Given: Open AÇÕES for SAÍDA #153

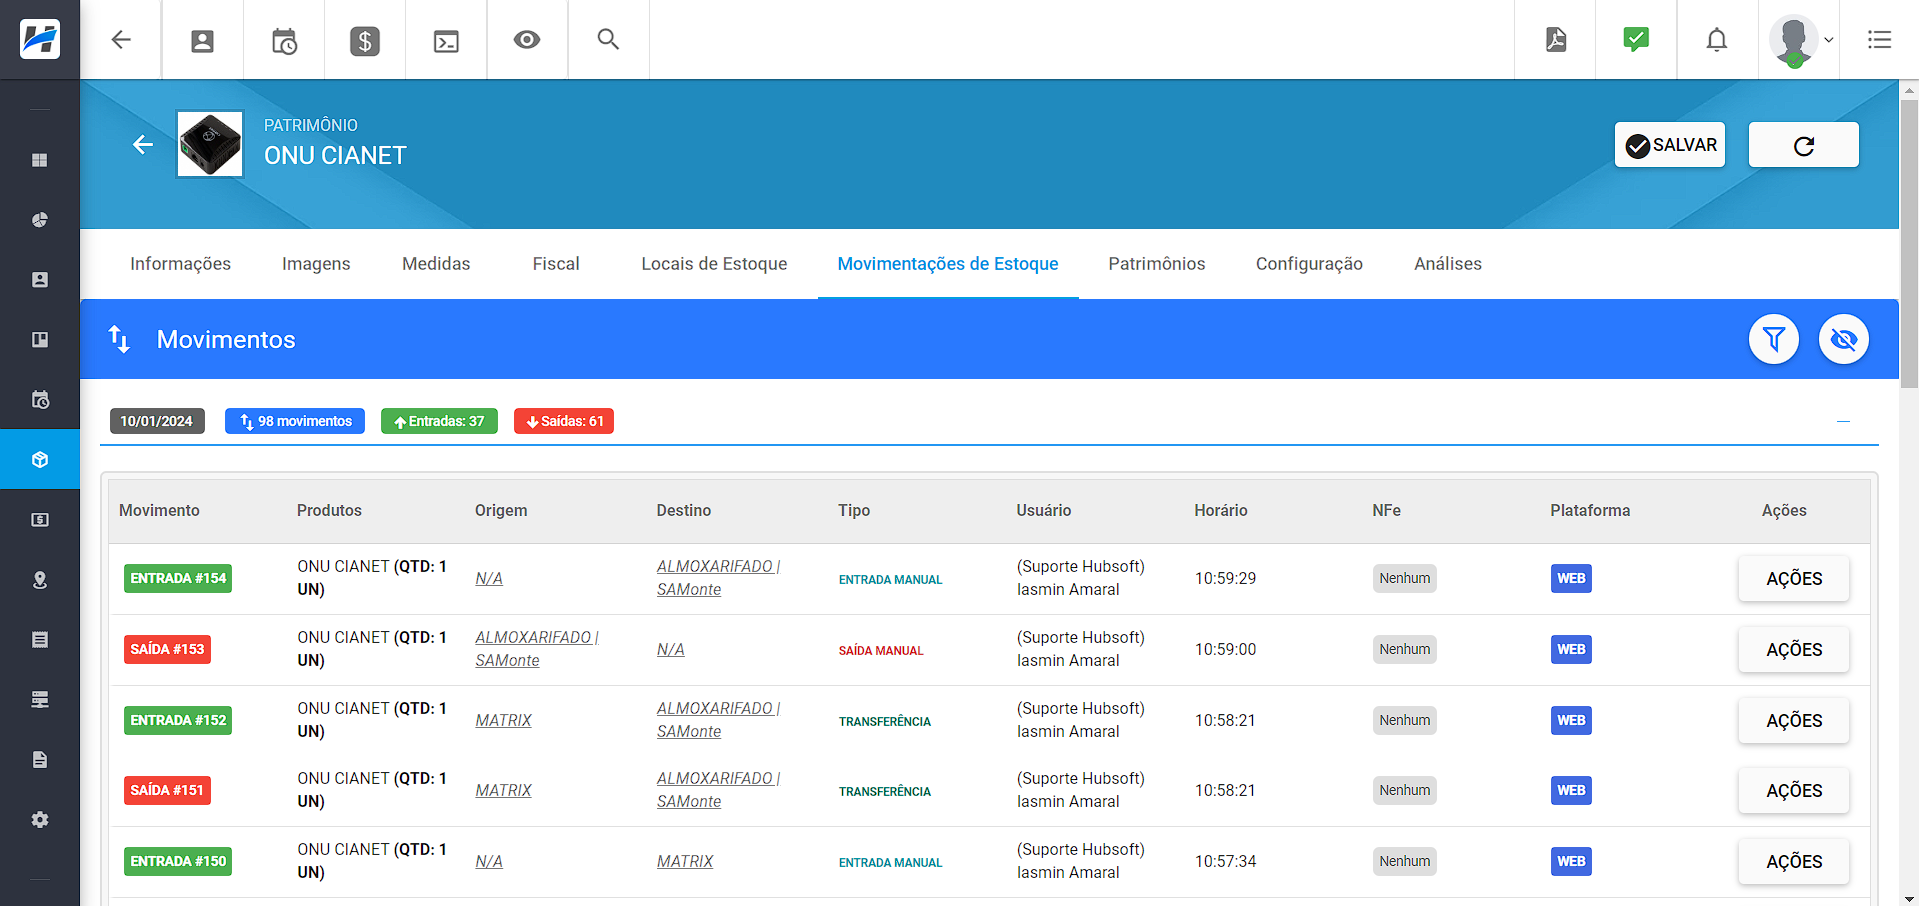Looking at the screenshot, I should [1794, 650].
